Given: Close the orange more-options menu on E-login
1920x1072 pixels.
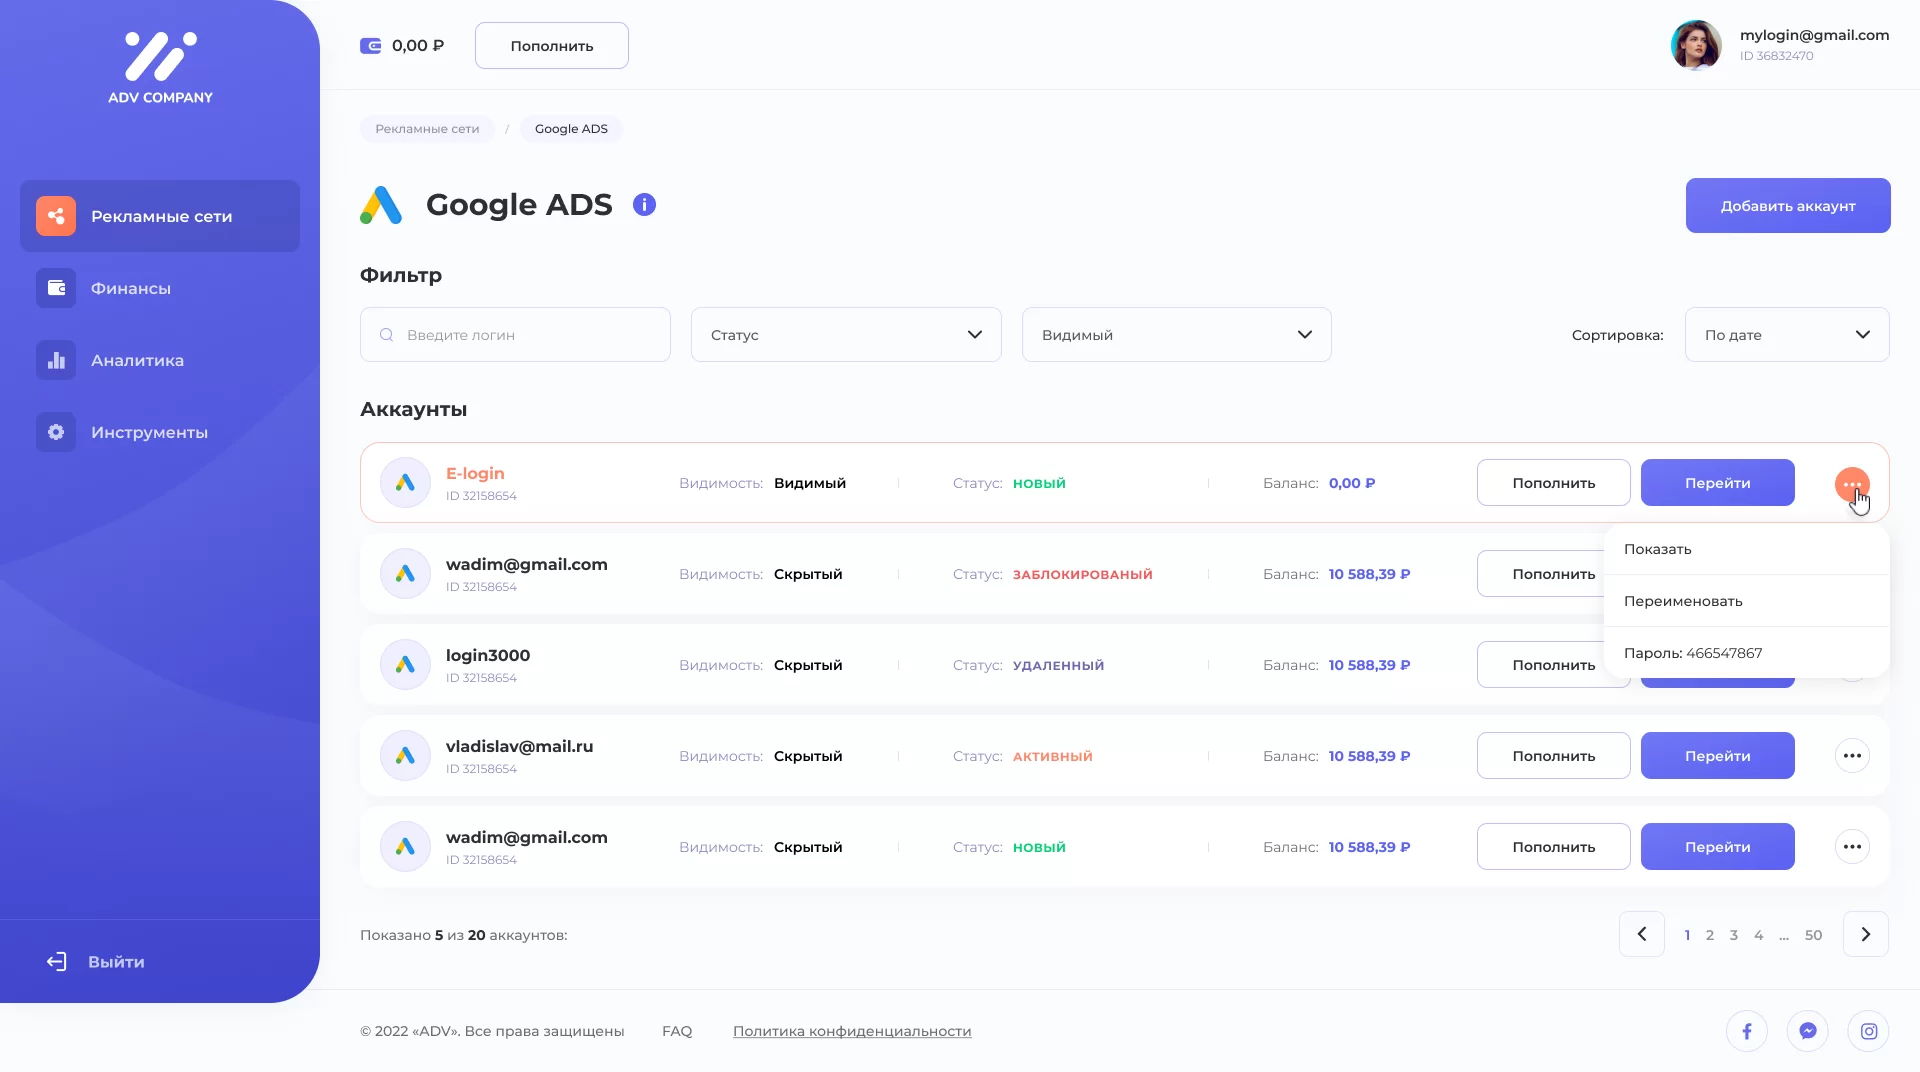Looking at the screenshot, I should (1852, 485).
